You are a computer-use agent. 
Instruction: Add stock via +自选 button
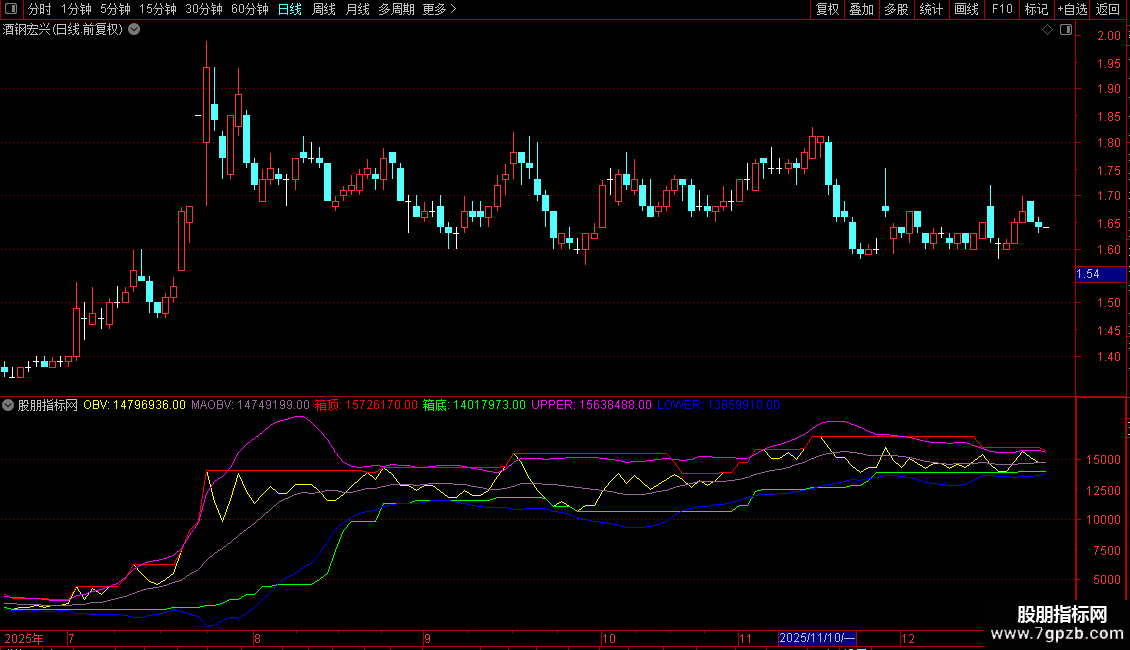pyautogui.click(x=1072, y=9)
